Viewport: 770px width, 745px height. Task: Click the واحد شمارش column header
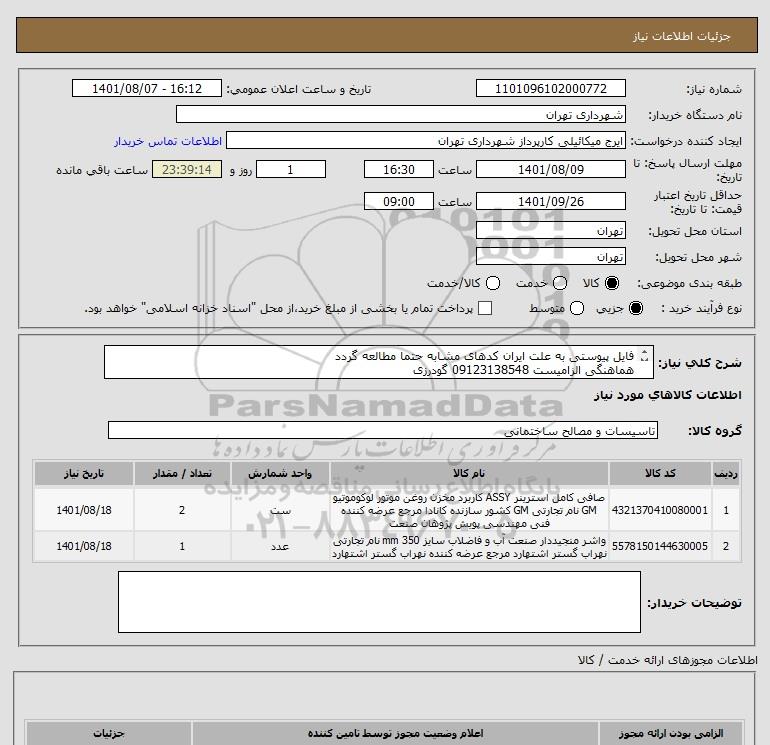tap(280, 473)
